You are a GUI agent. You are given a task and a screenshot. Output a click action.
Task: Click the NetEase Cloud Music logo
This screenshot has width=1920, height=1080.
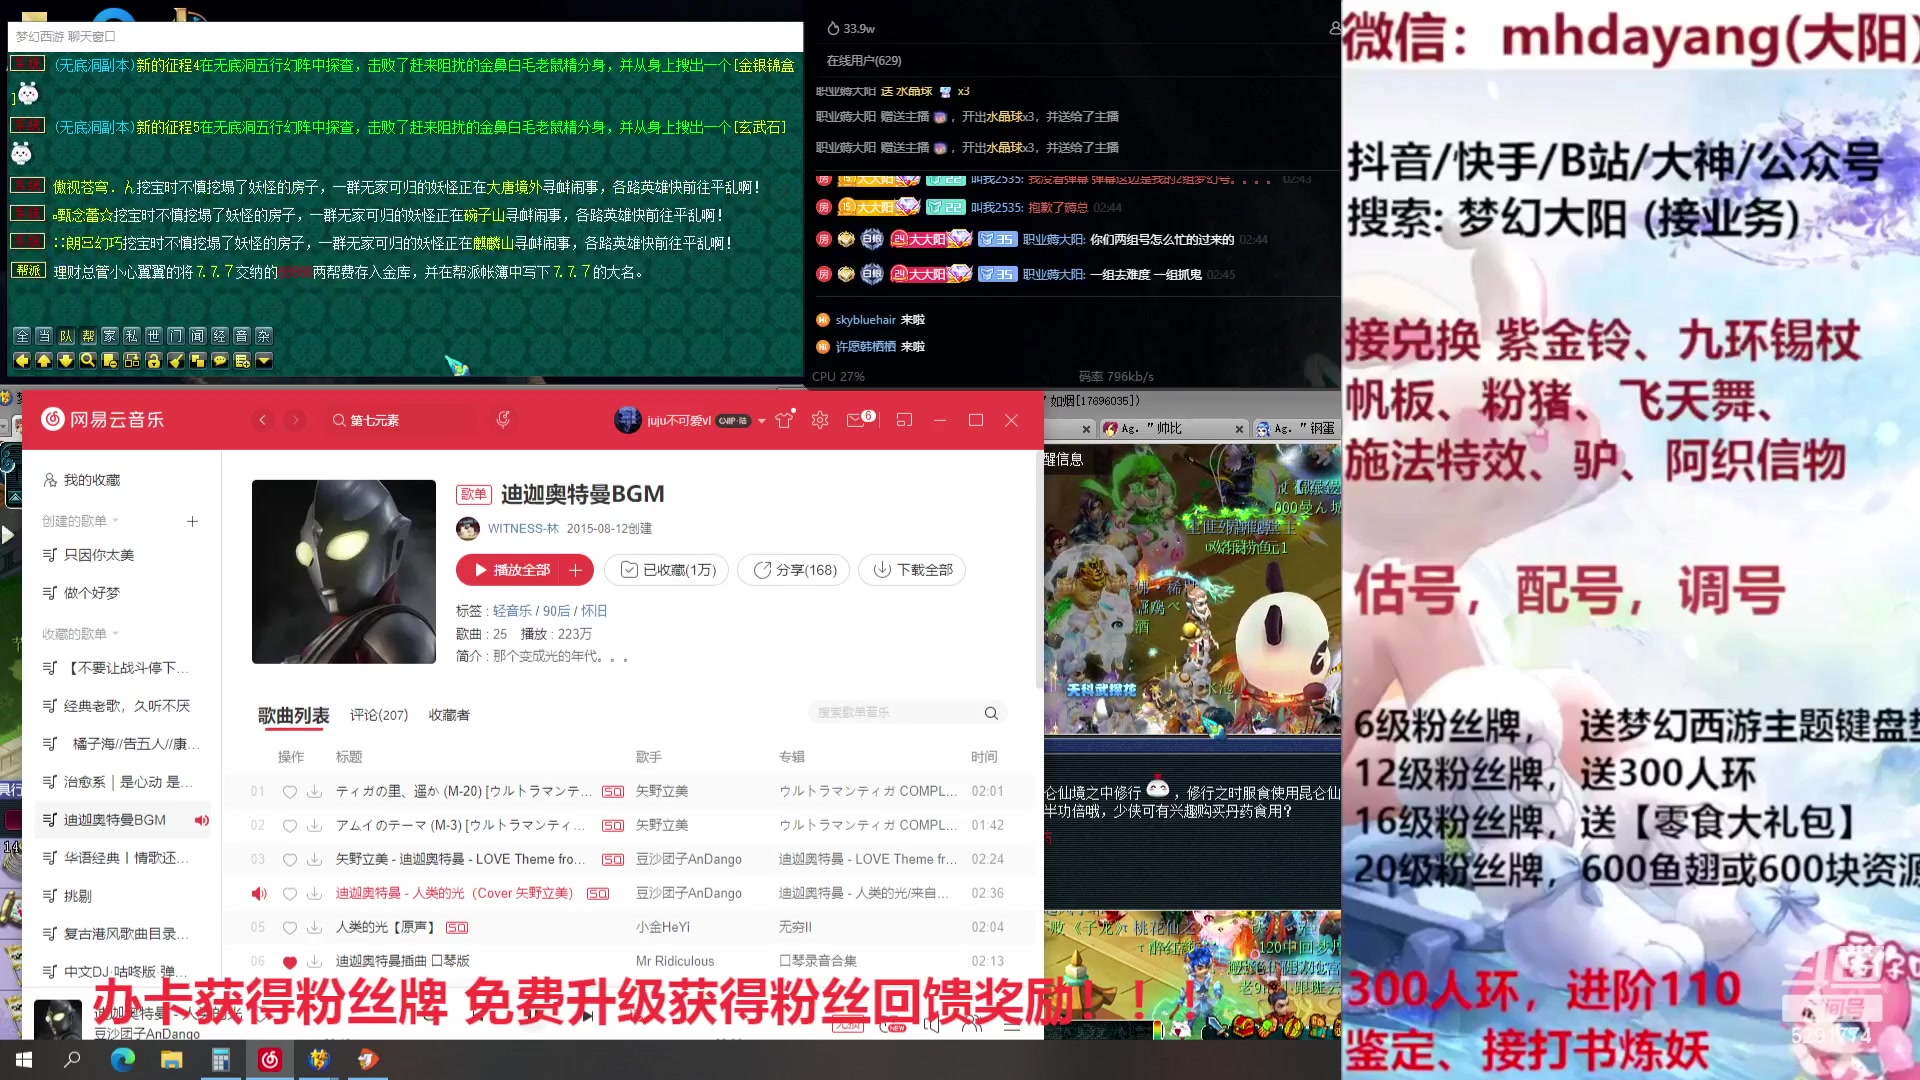[102, 420]
